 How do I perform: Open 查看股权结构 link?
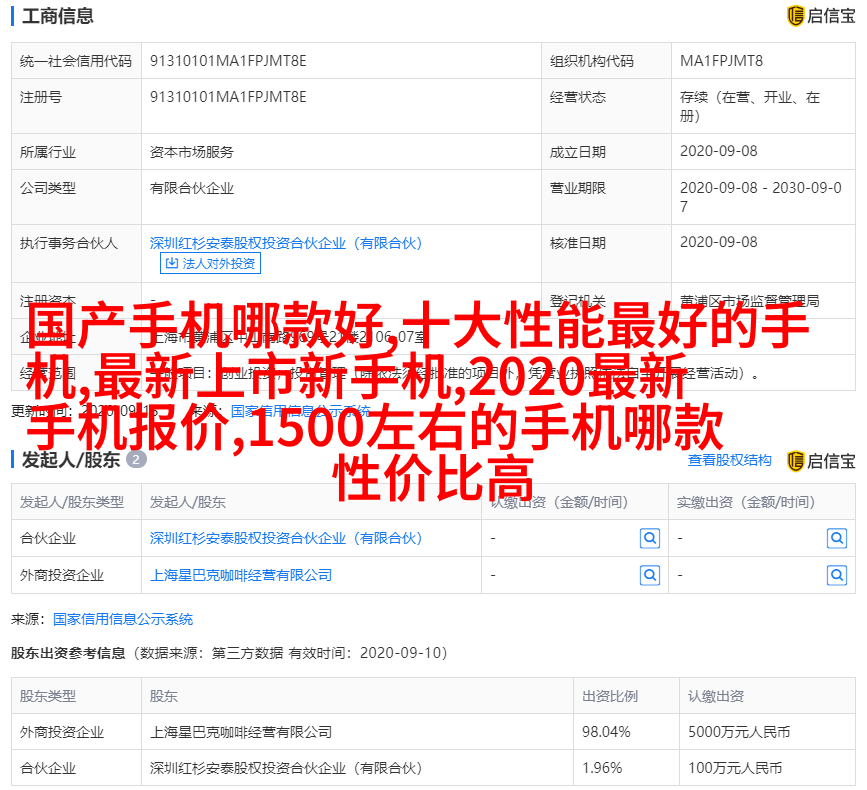click(x=729, y=460)
